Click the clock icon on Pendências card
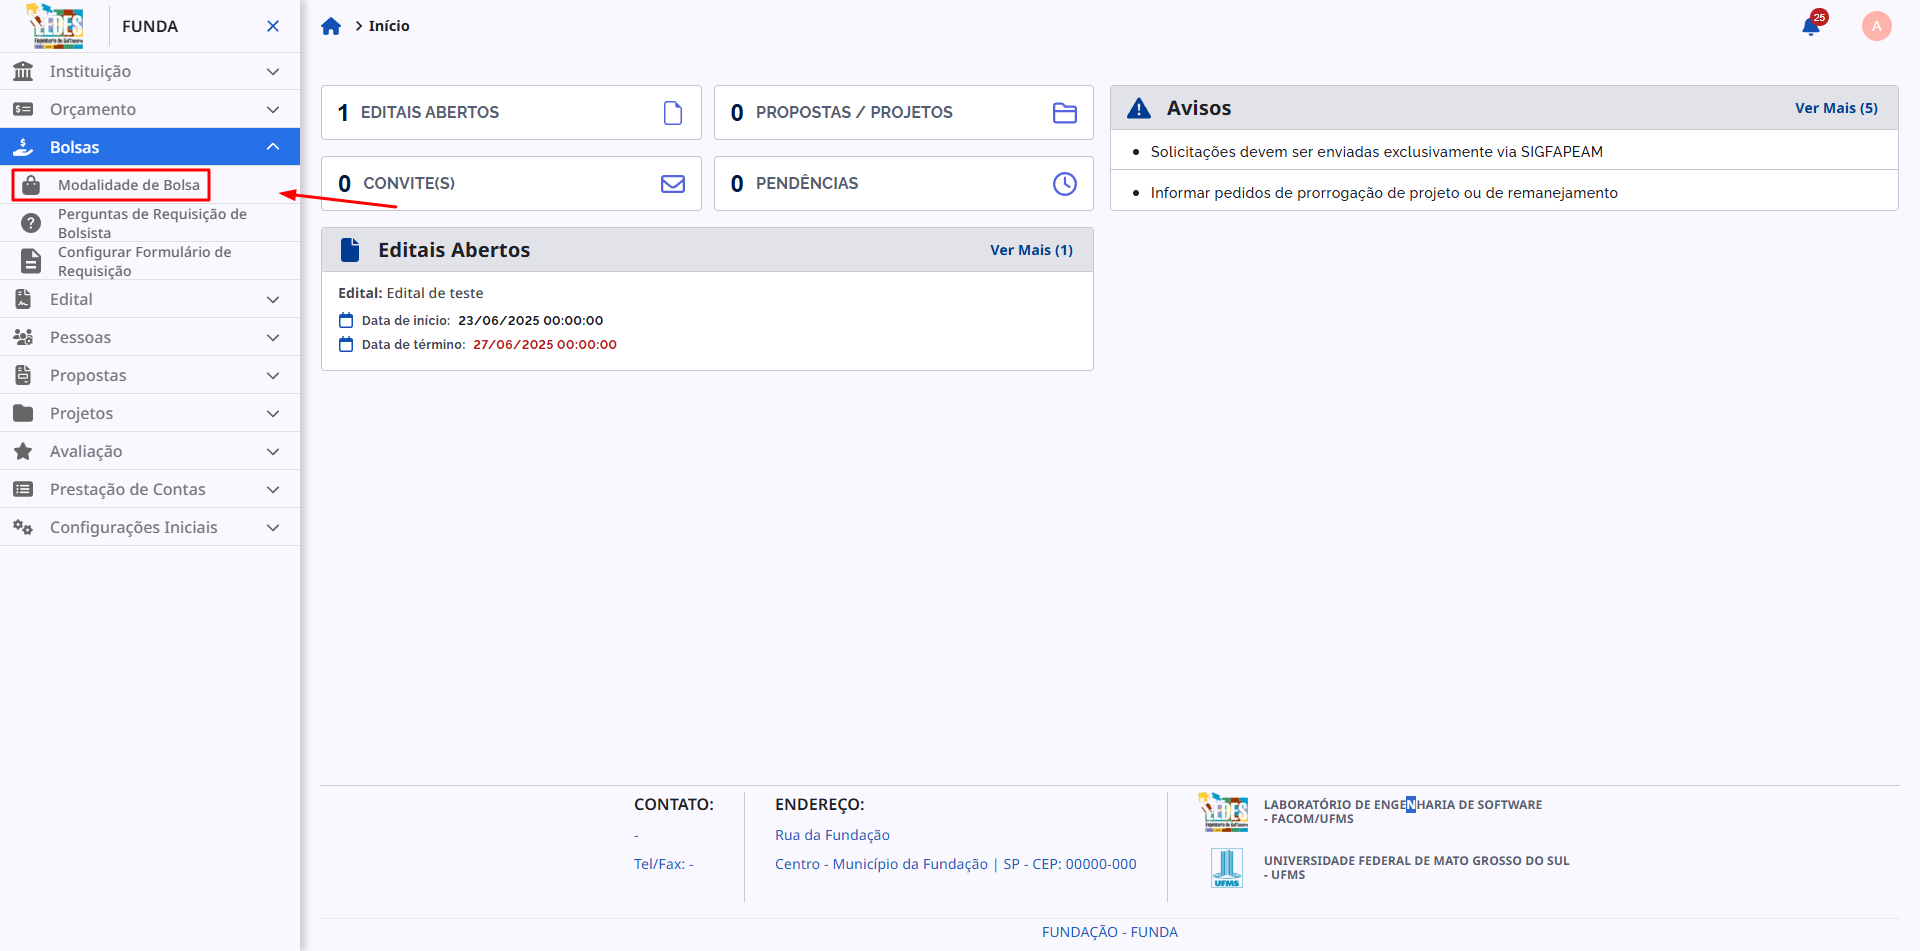 pyautogui.click(x=1064, y=184)
